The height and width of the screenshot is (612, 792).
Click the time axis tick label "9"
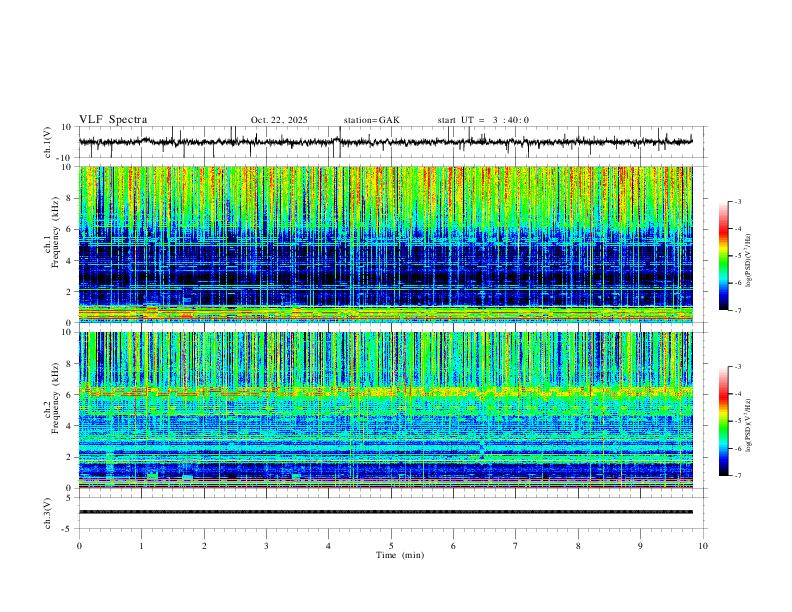click(x=640, y=546)
